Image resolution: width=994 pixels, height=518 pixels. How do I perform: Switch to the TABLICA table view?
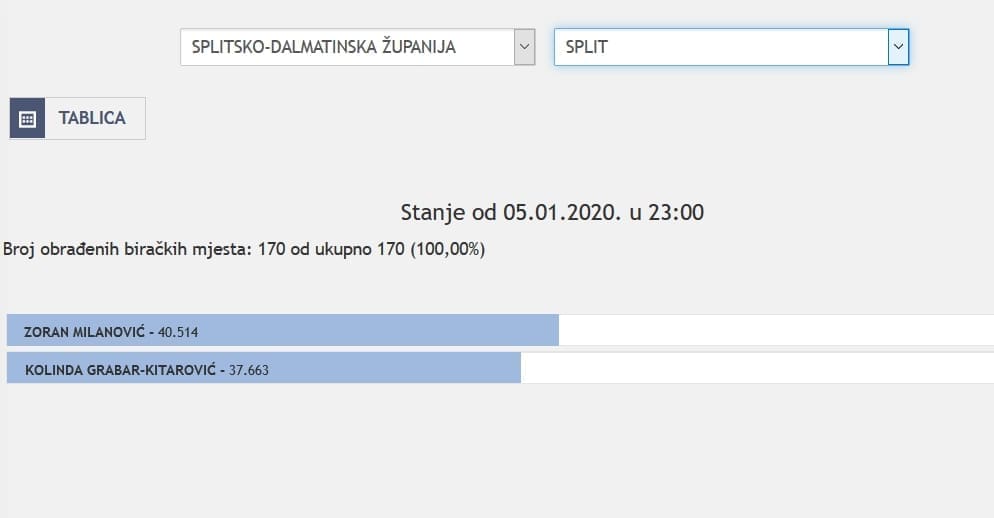[92, 118]
